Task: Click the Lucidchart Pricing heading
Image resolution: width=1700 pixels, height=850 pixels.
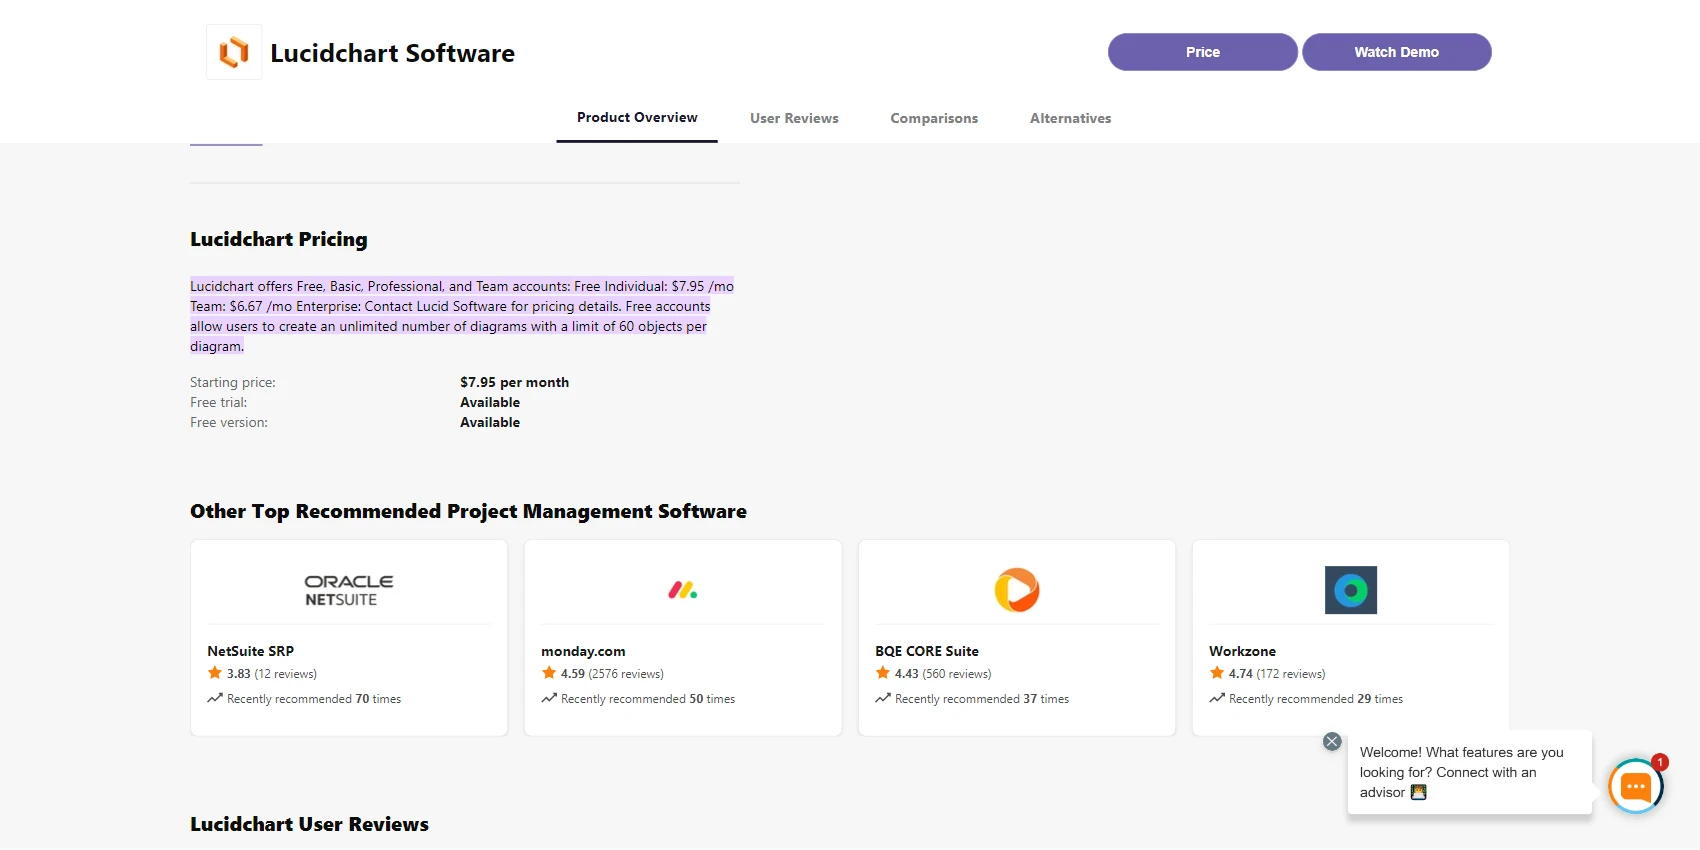Action: pos(279,239)
